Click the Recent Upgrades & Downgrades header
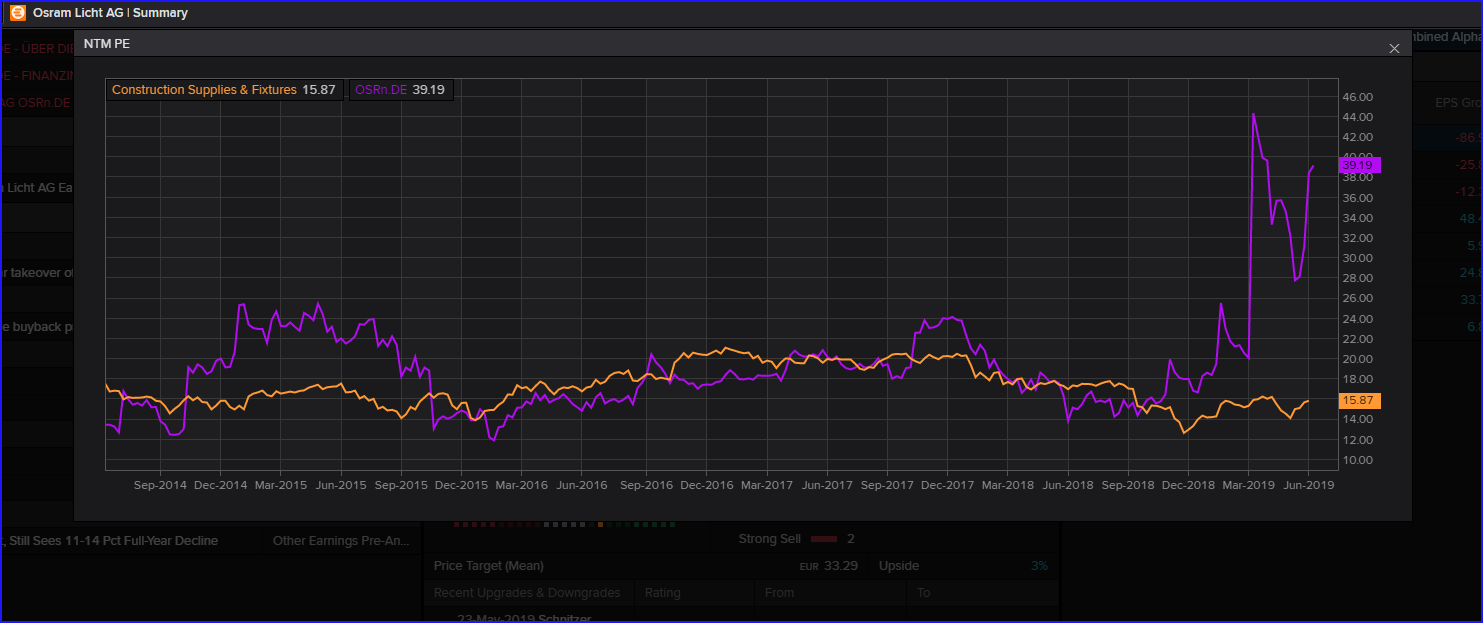 [x=527, y=593]
